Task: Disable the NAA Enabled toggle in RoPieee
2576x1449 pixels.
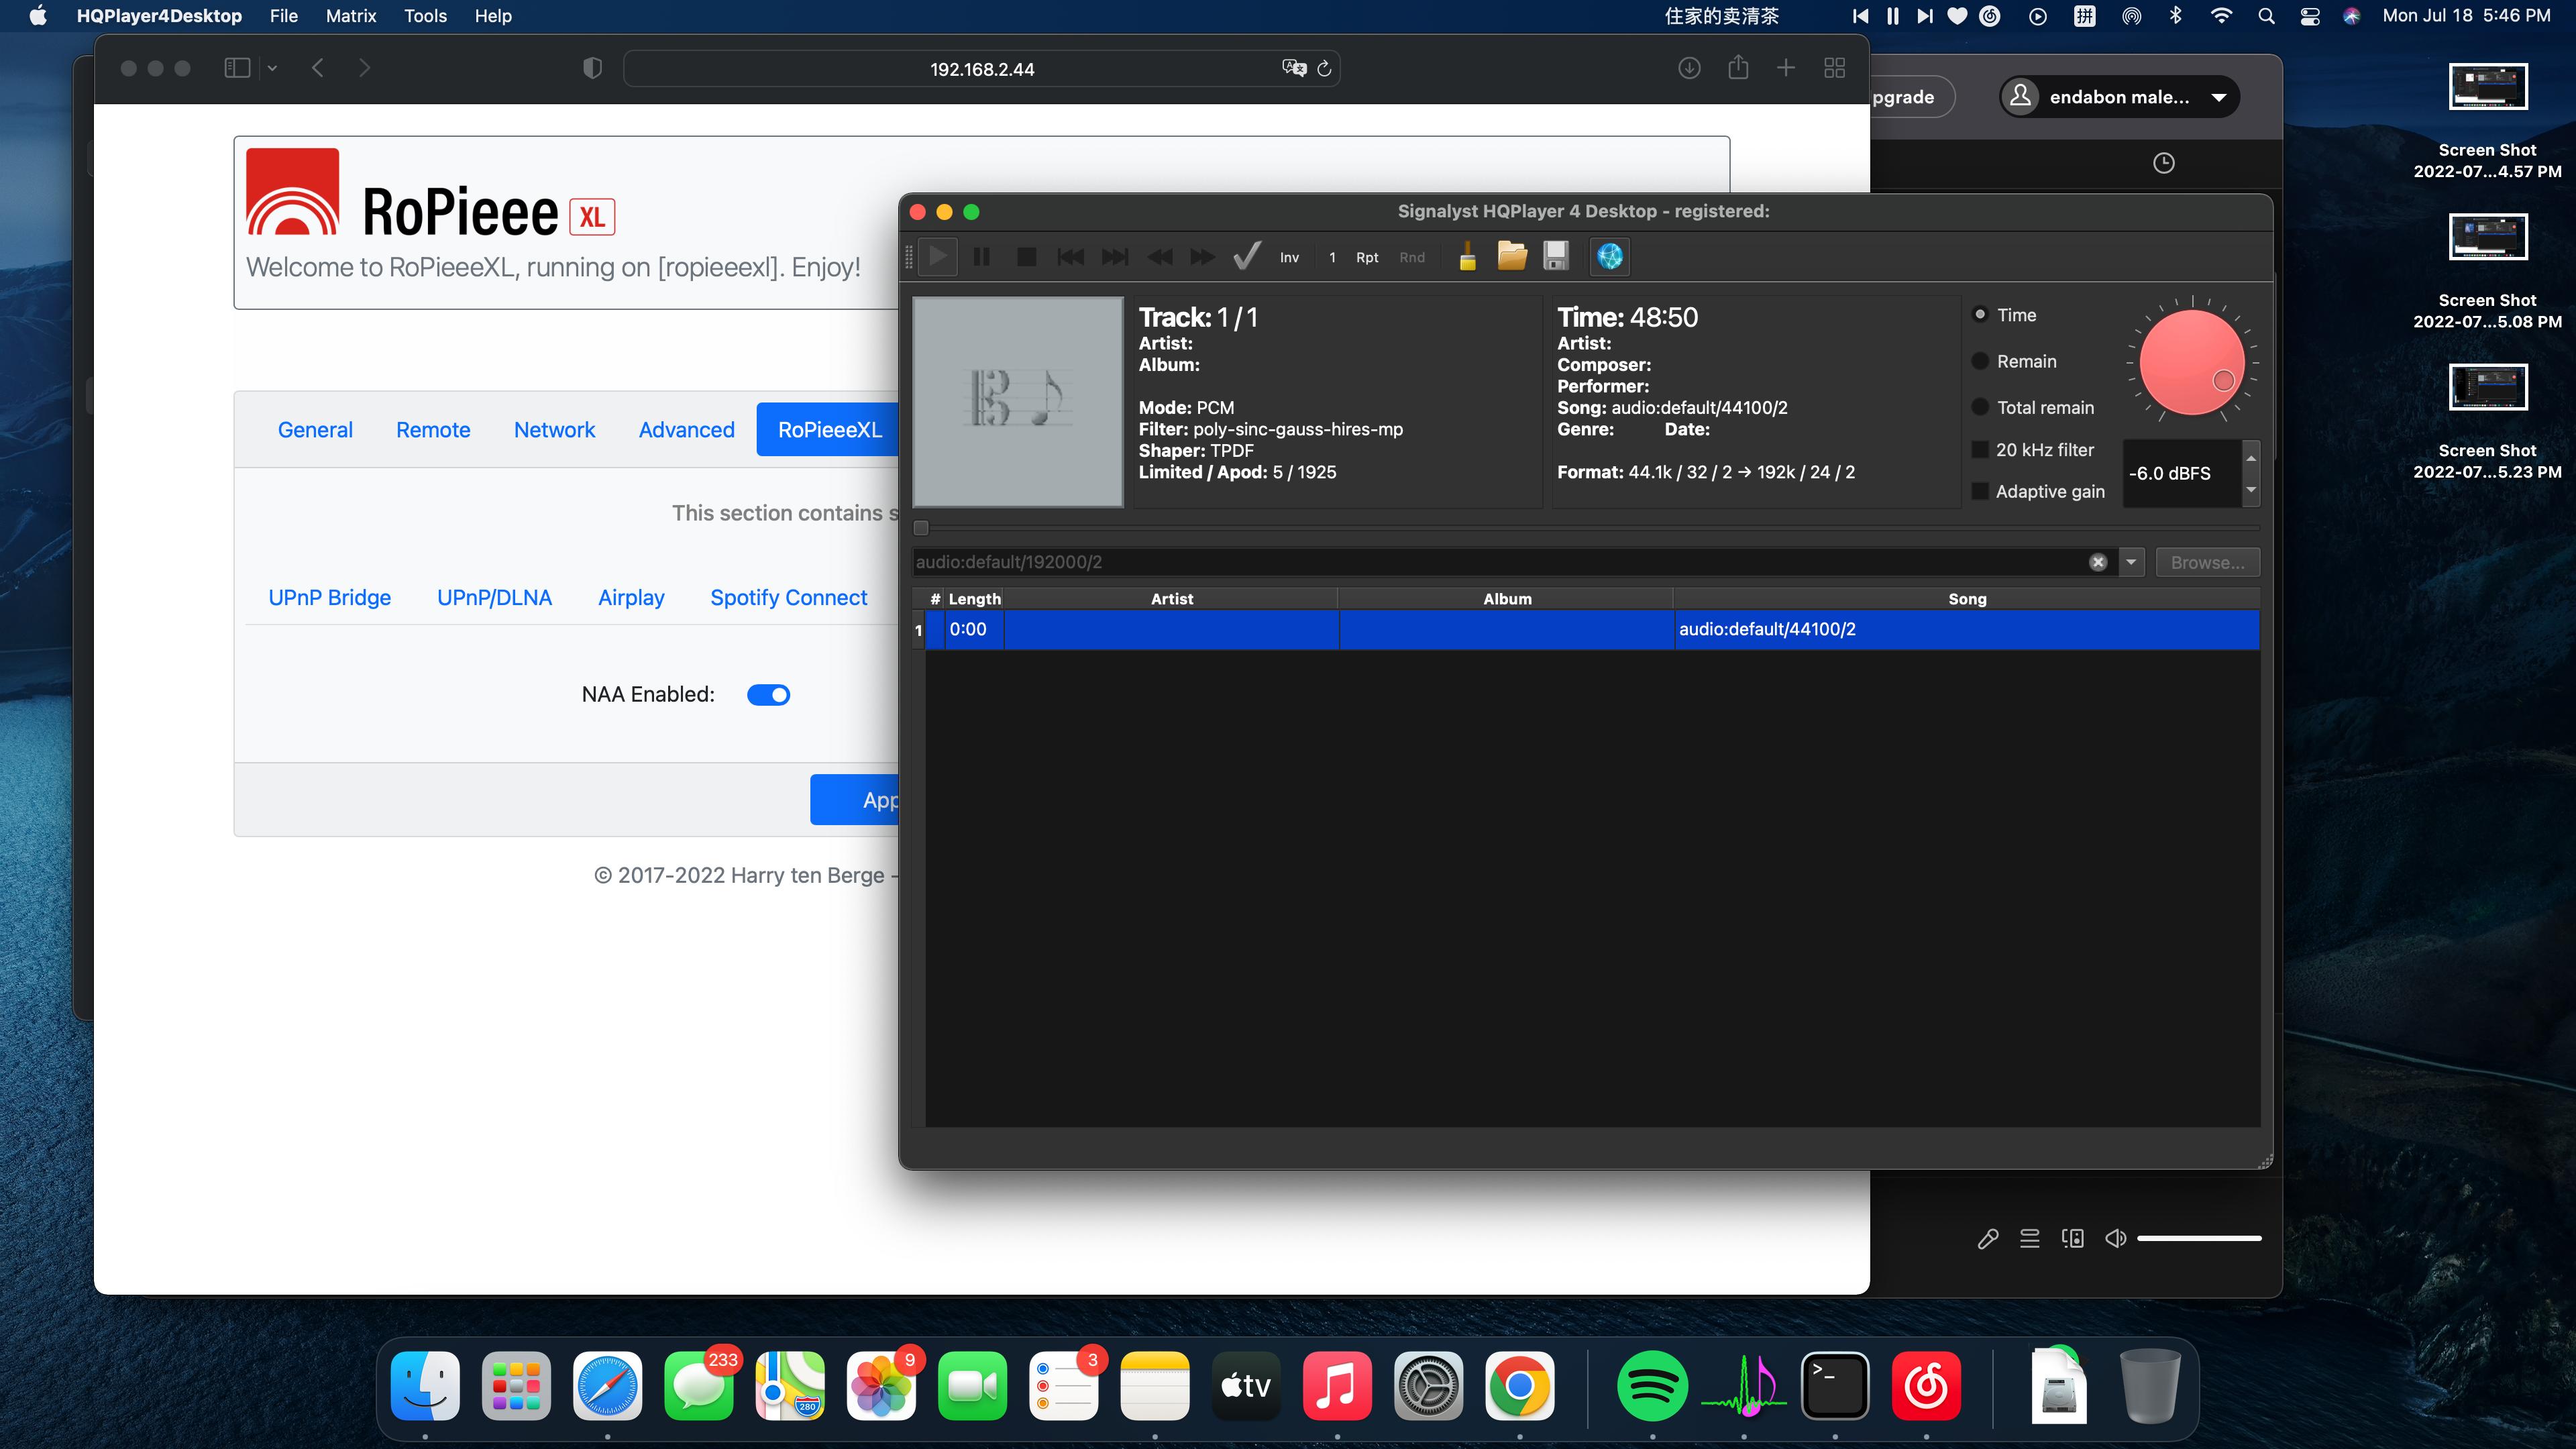Action: tap(768, 694)
